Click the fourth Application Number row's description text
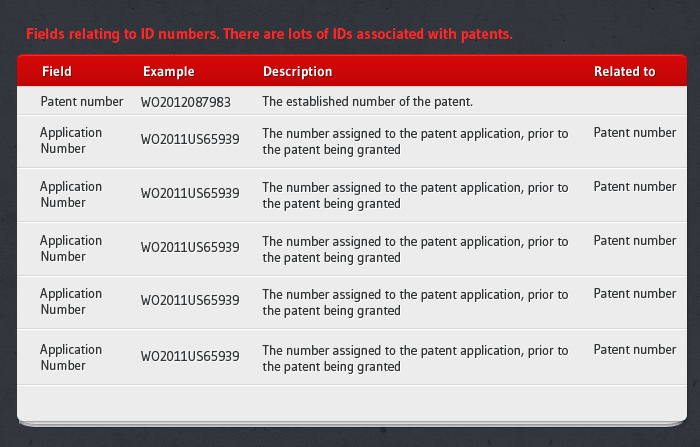The height and width of the screenshot is (447, 700). click(415, 303)
